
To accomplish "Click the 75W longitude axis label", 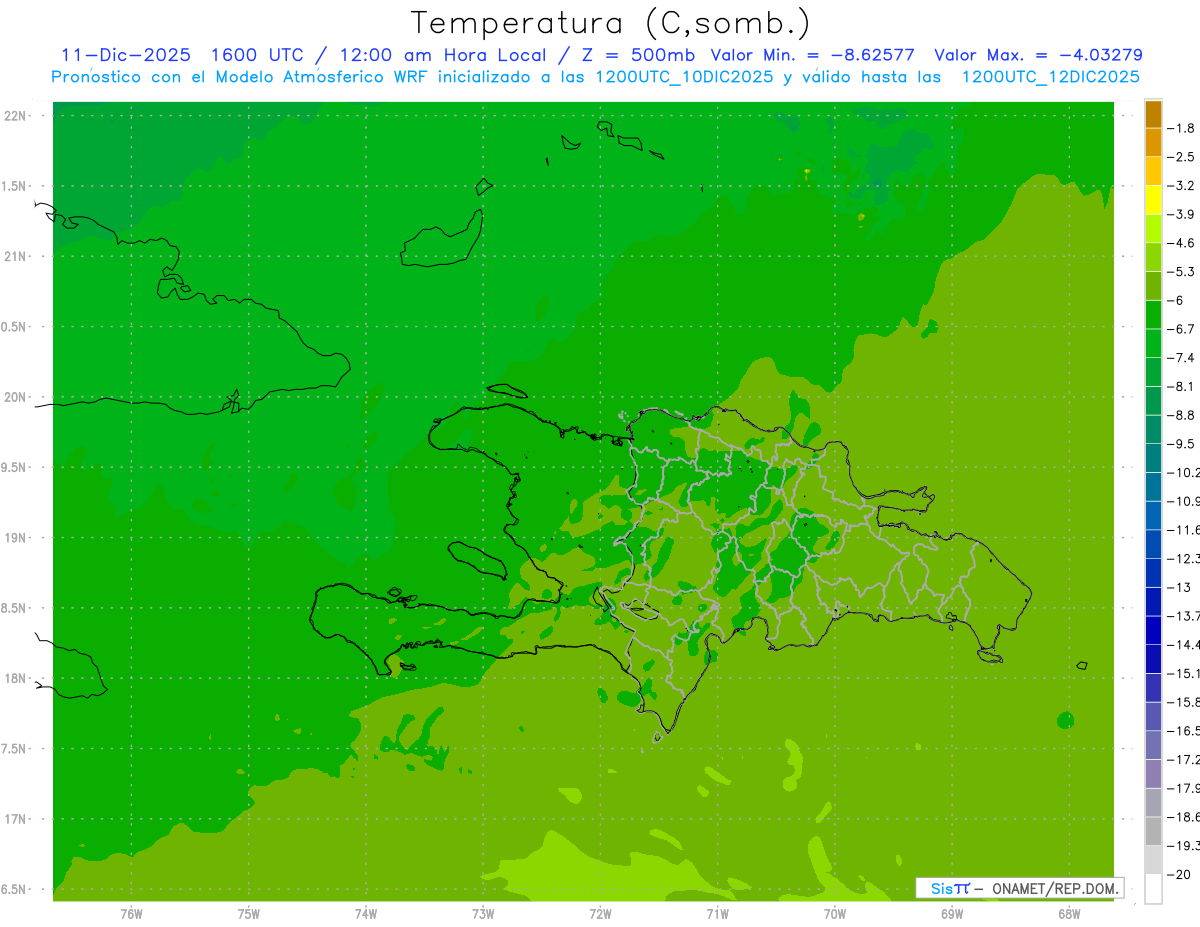I will (249, 914).
